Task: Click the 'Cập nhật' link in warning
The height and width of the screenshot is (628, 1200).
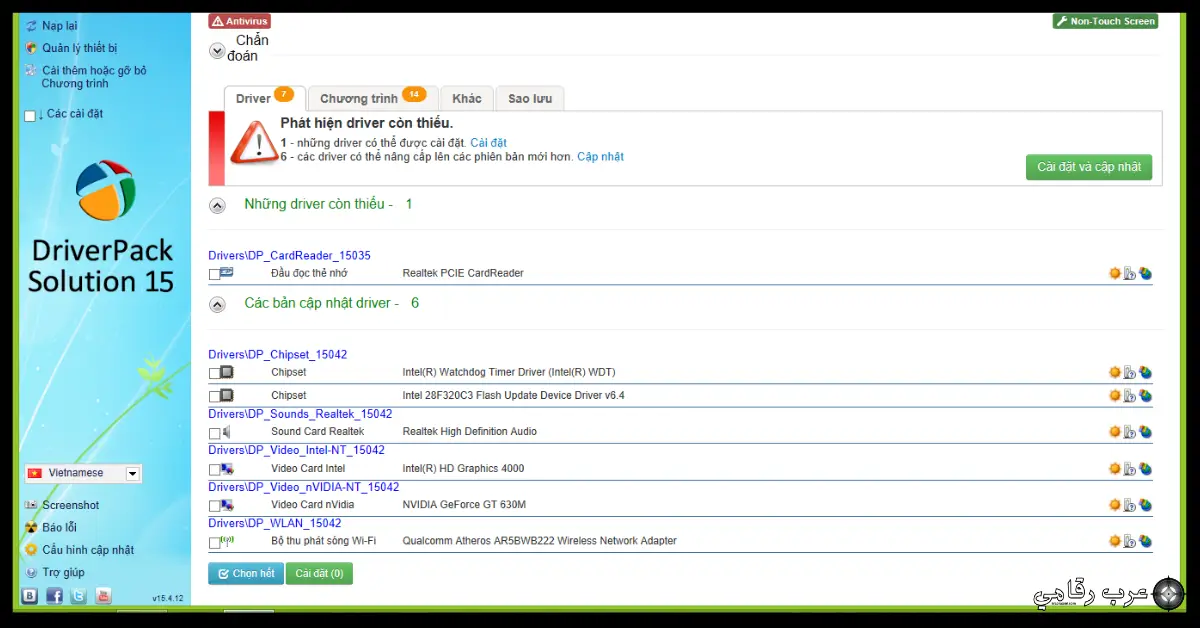Action: [x=600, y=157]
